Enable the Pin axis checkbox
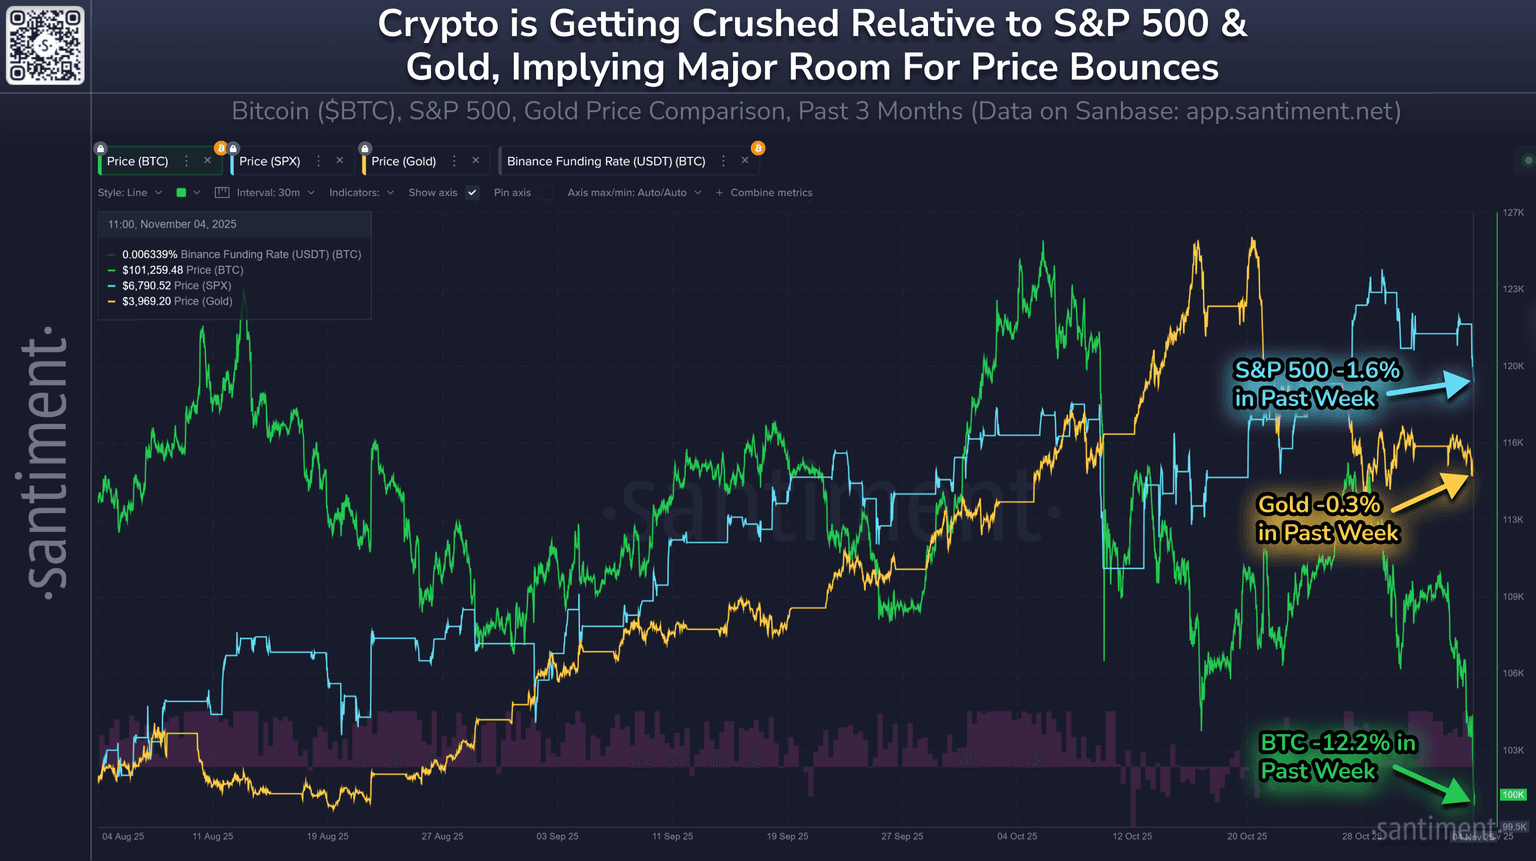This screenshot has height=861, width=1536. 546,193
